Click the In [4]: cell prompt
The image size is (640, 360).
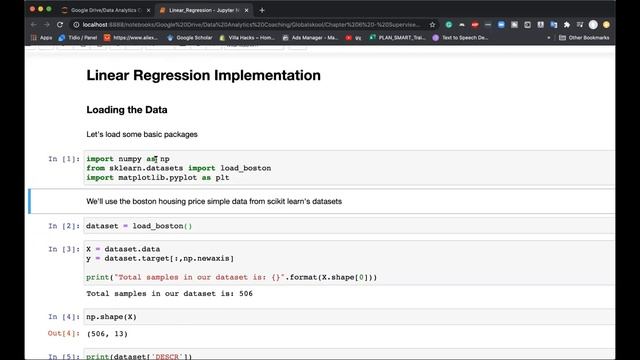[64, 317]
